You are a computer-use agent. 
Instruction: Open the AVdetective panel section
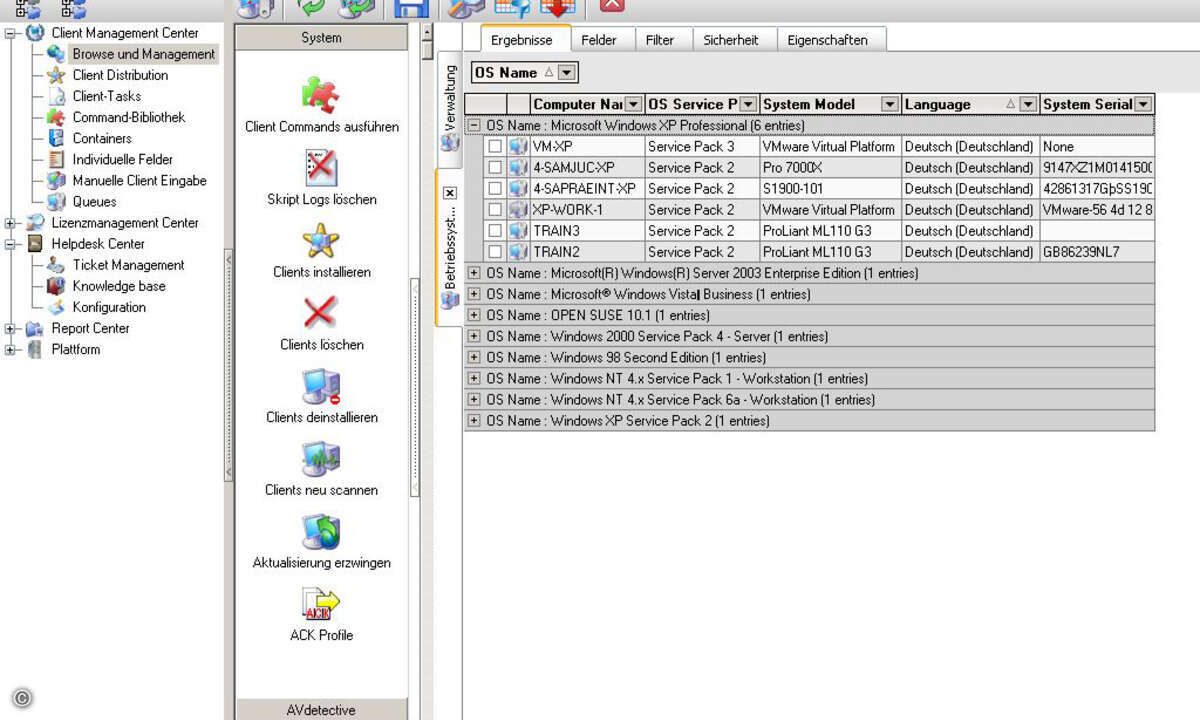tap(321, 710)
